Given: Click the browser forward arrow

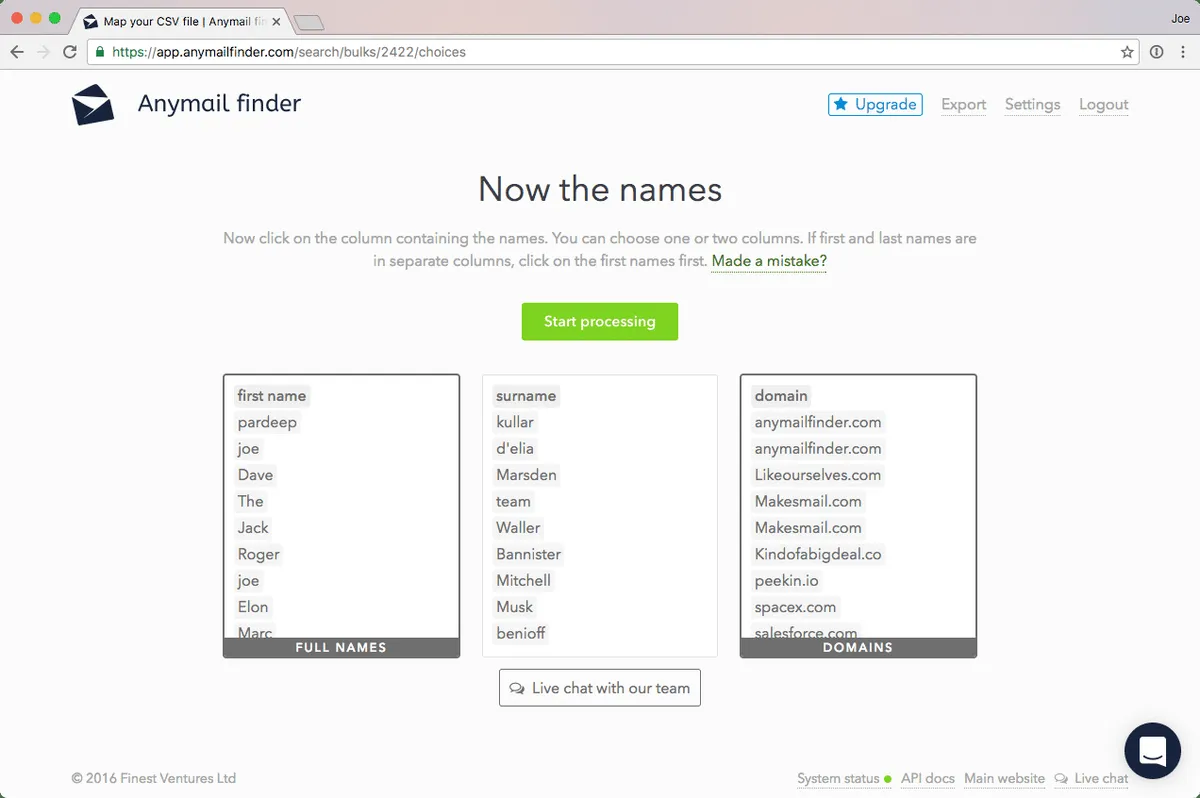Looking at the screenshot, I should click(x=43, y=52).
